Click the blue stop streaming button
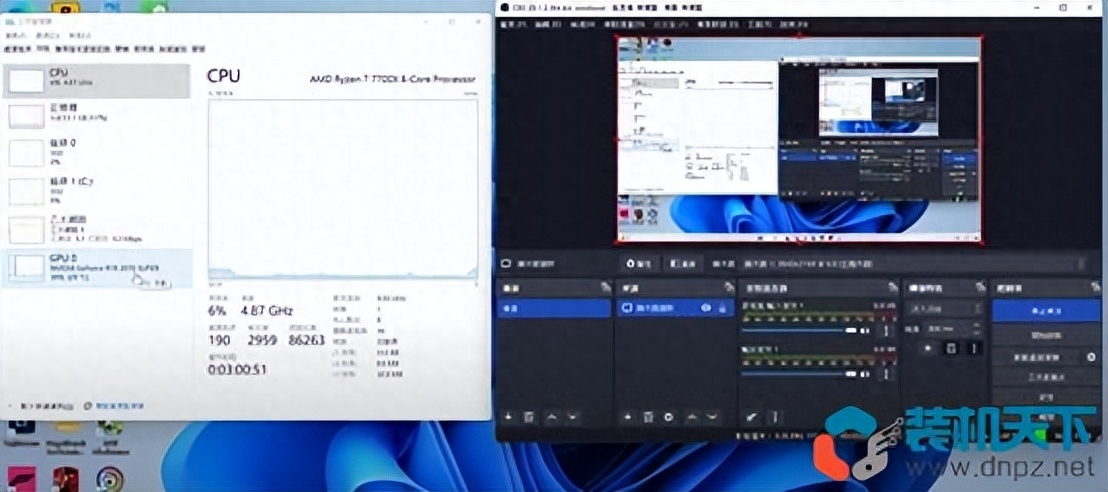This screenshot has width=1108, height=492. coord(1045,310)
